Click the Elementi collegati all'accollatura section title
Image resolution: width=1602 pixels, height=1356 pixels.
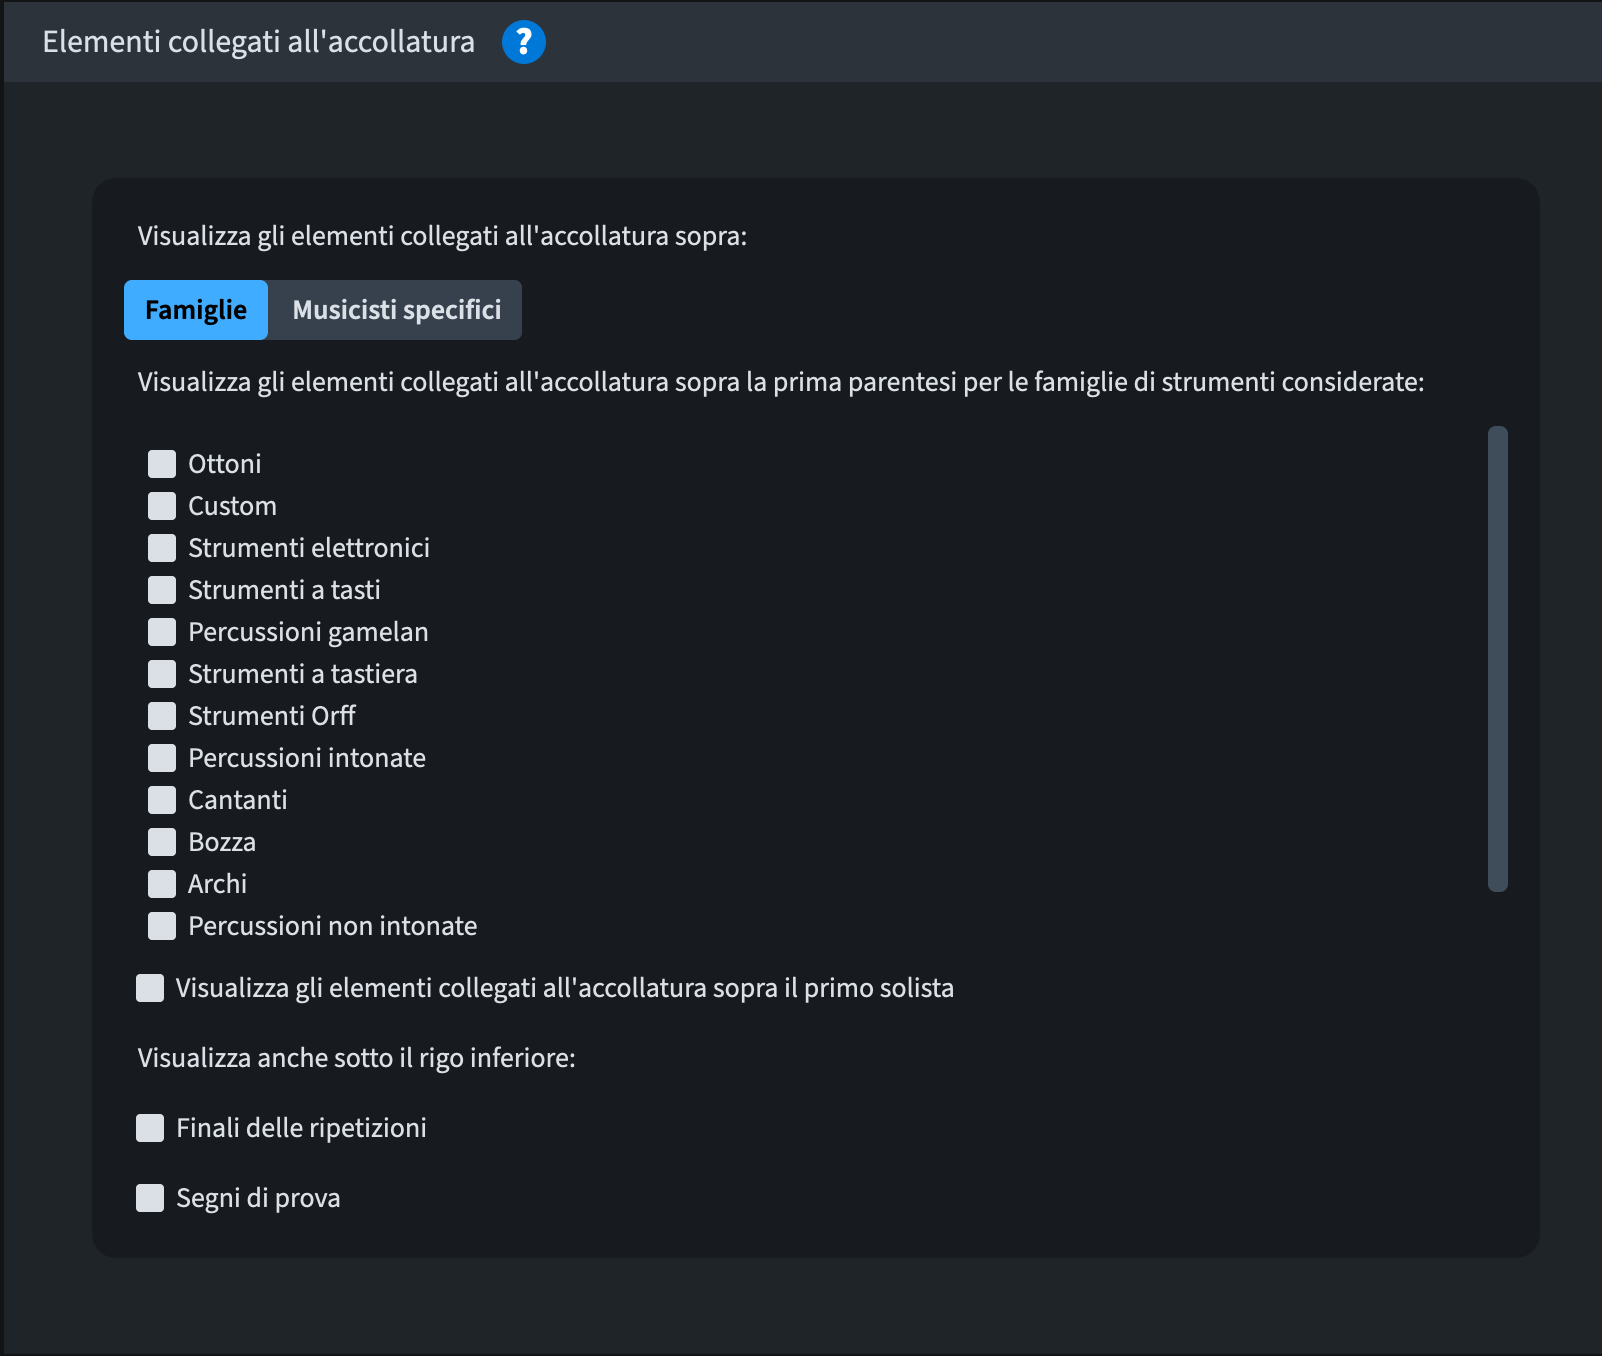coord(258,42)
